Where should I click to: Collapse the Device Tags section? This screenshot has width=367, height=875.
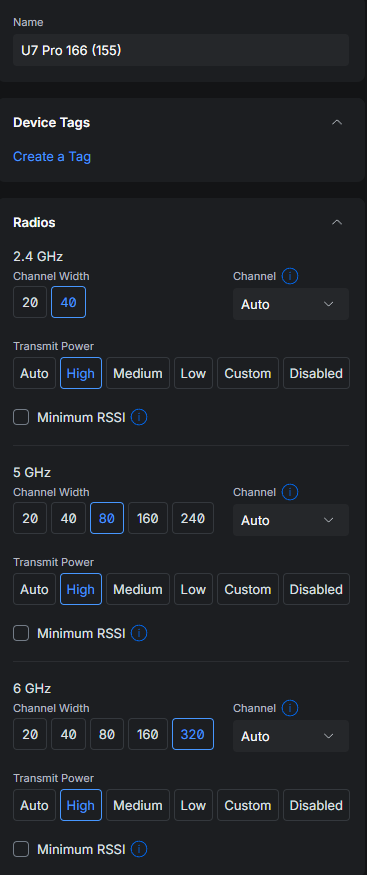tap(337, 122)
